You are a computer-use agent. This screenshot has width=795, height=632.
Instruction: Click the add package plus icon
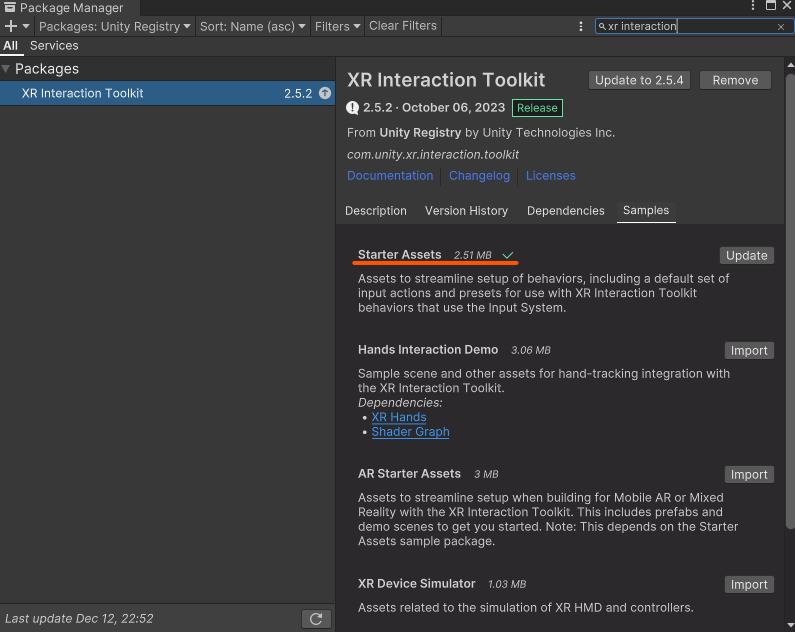point(12,27)
